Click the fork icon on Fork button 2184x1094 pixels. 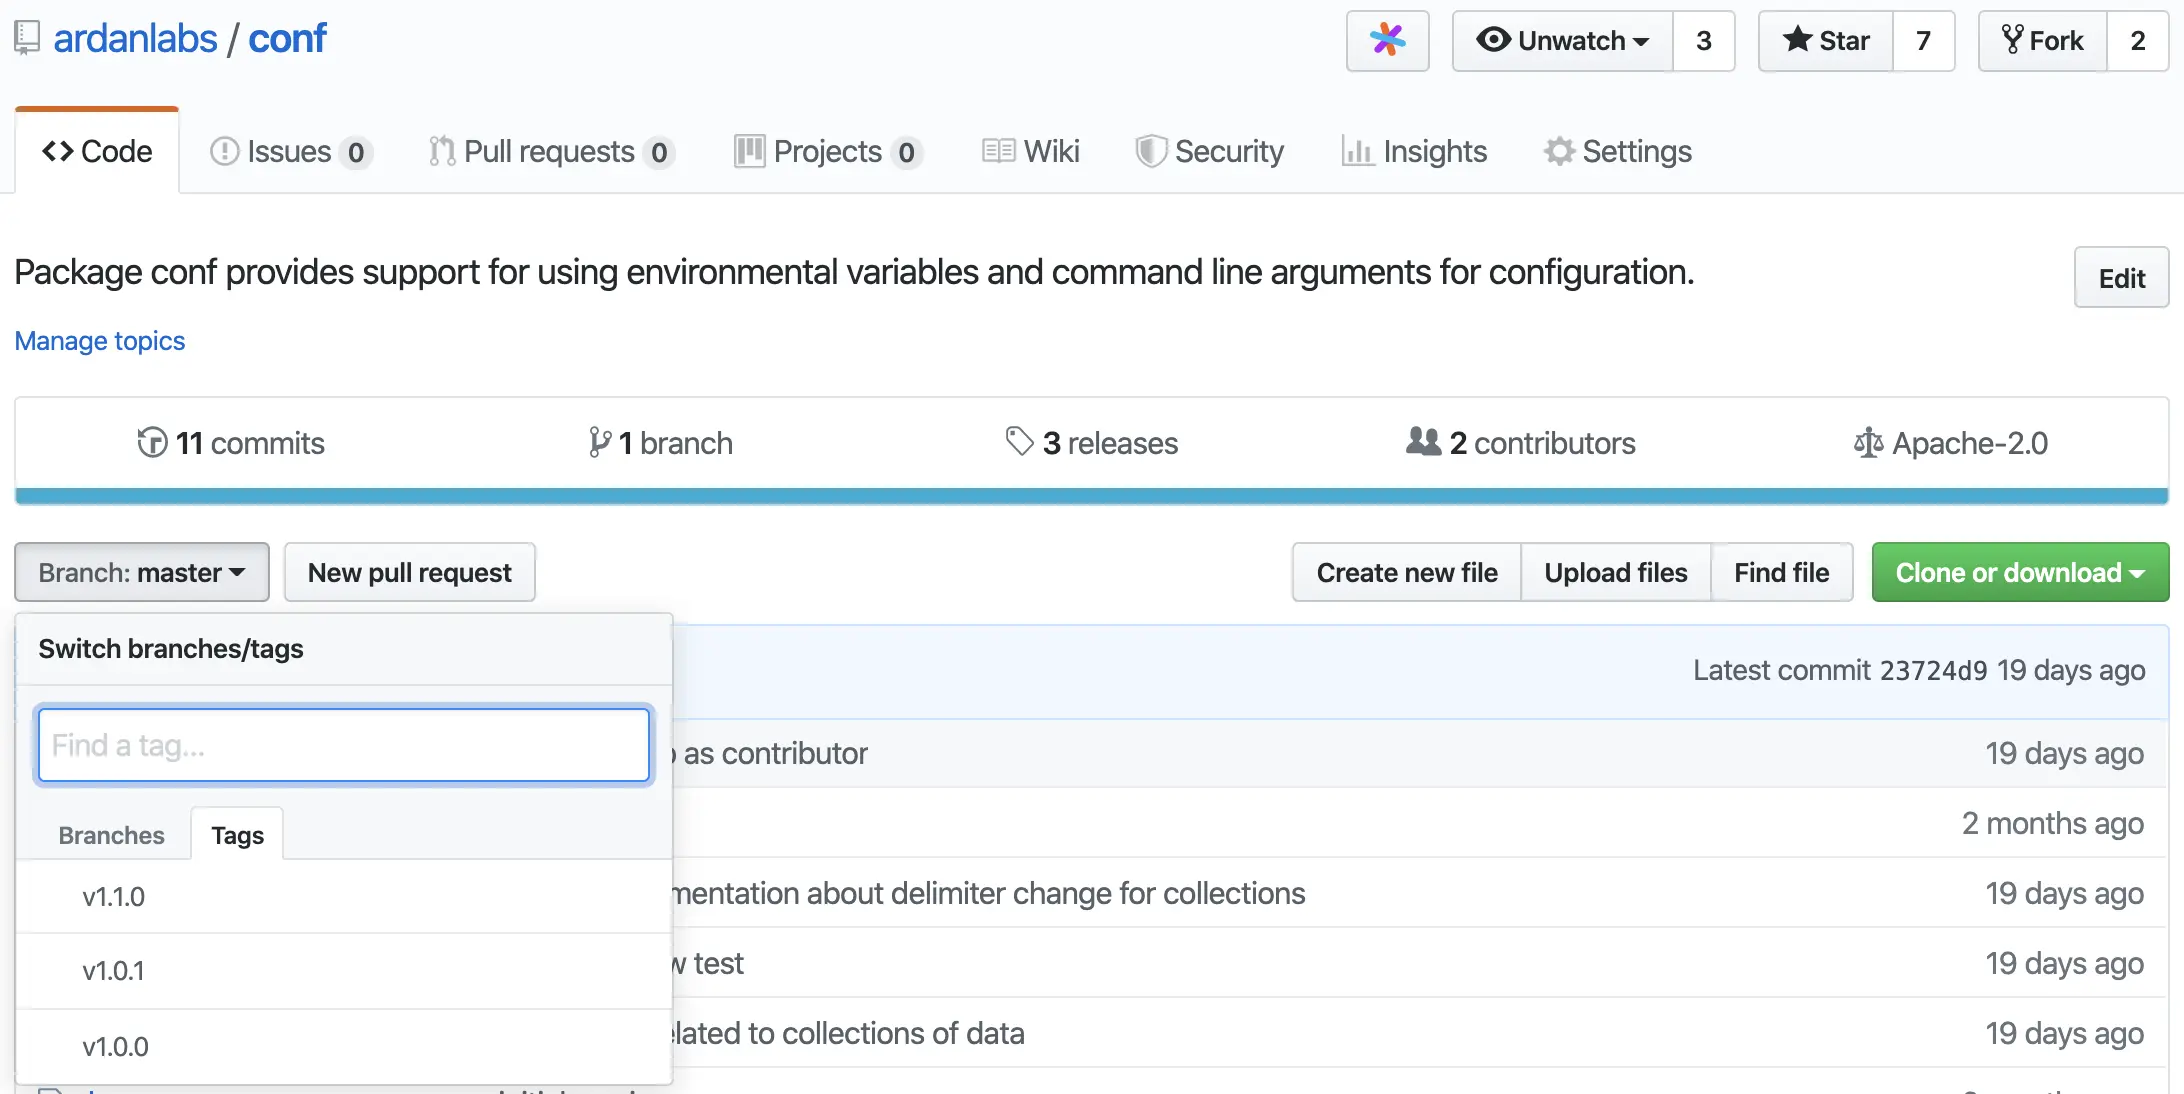[2012, 39]
